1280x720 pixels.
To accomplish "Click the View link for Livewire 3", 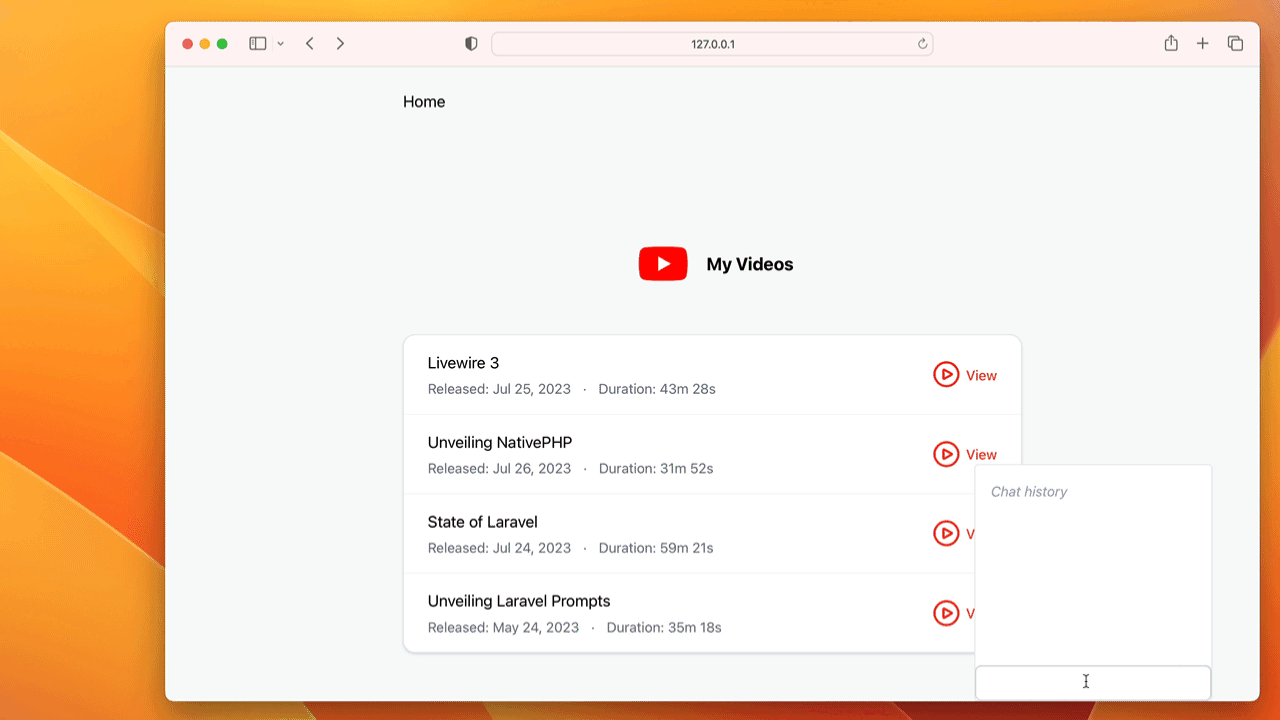I will click(x=981, y=376).
